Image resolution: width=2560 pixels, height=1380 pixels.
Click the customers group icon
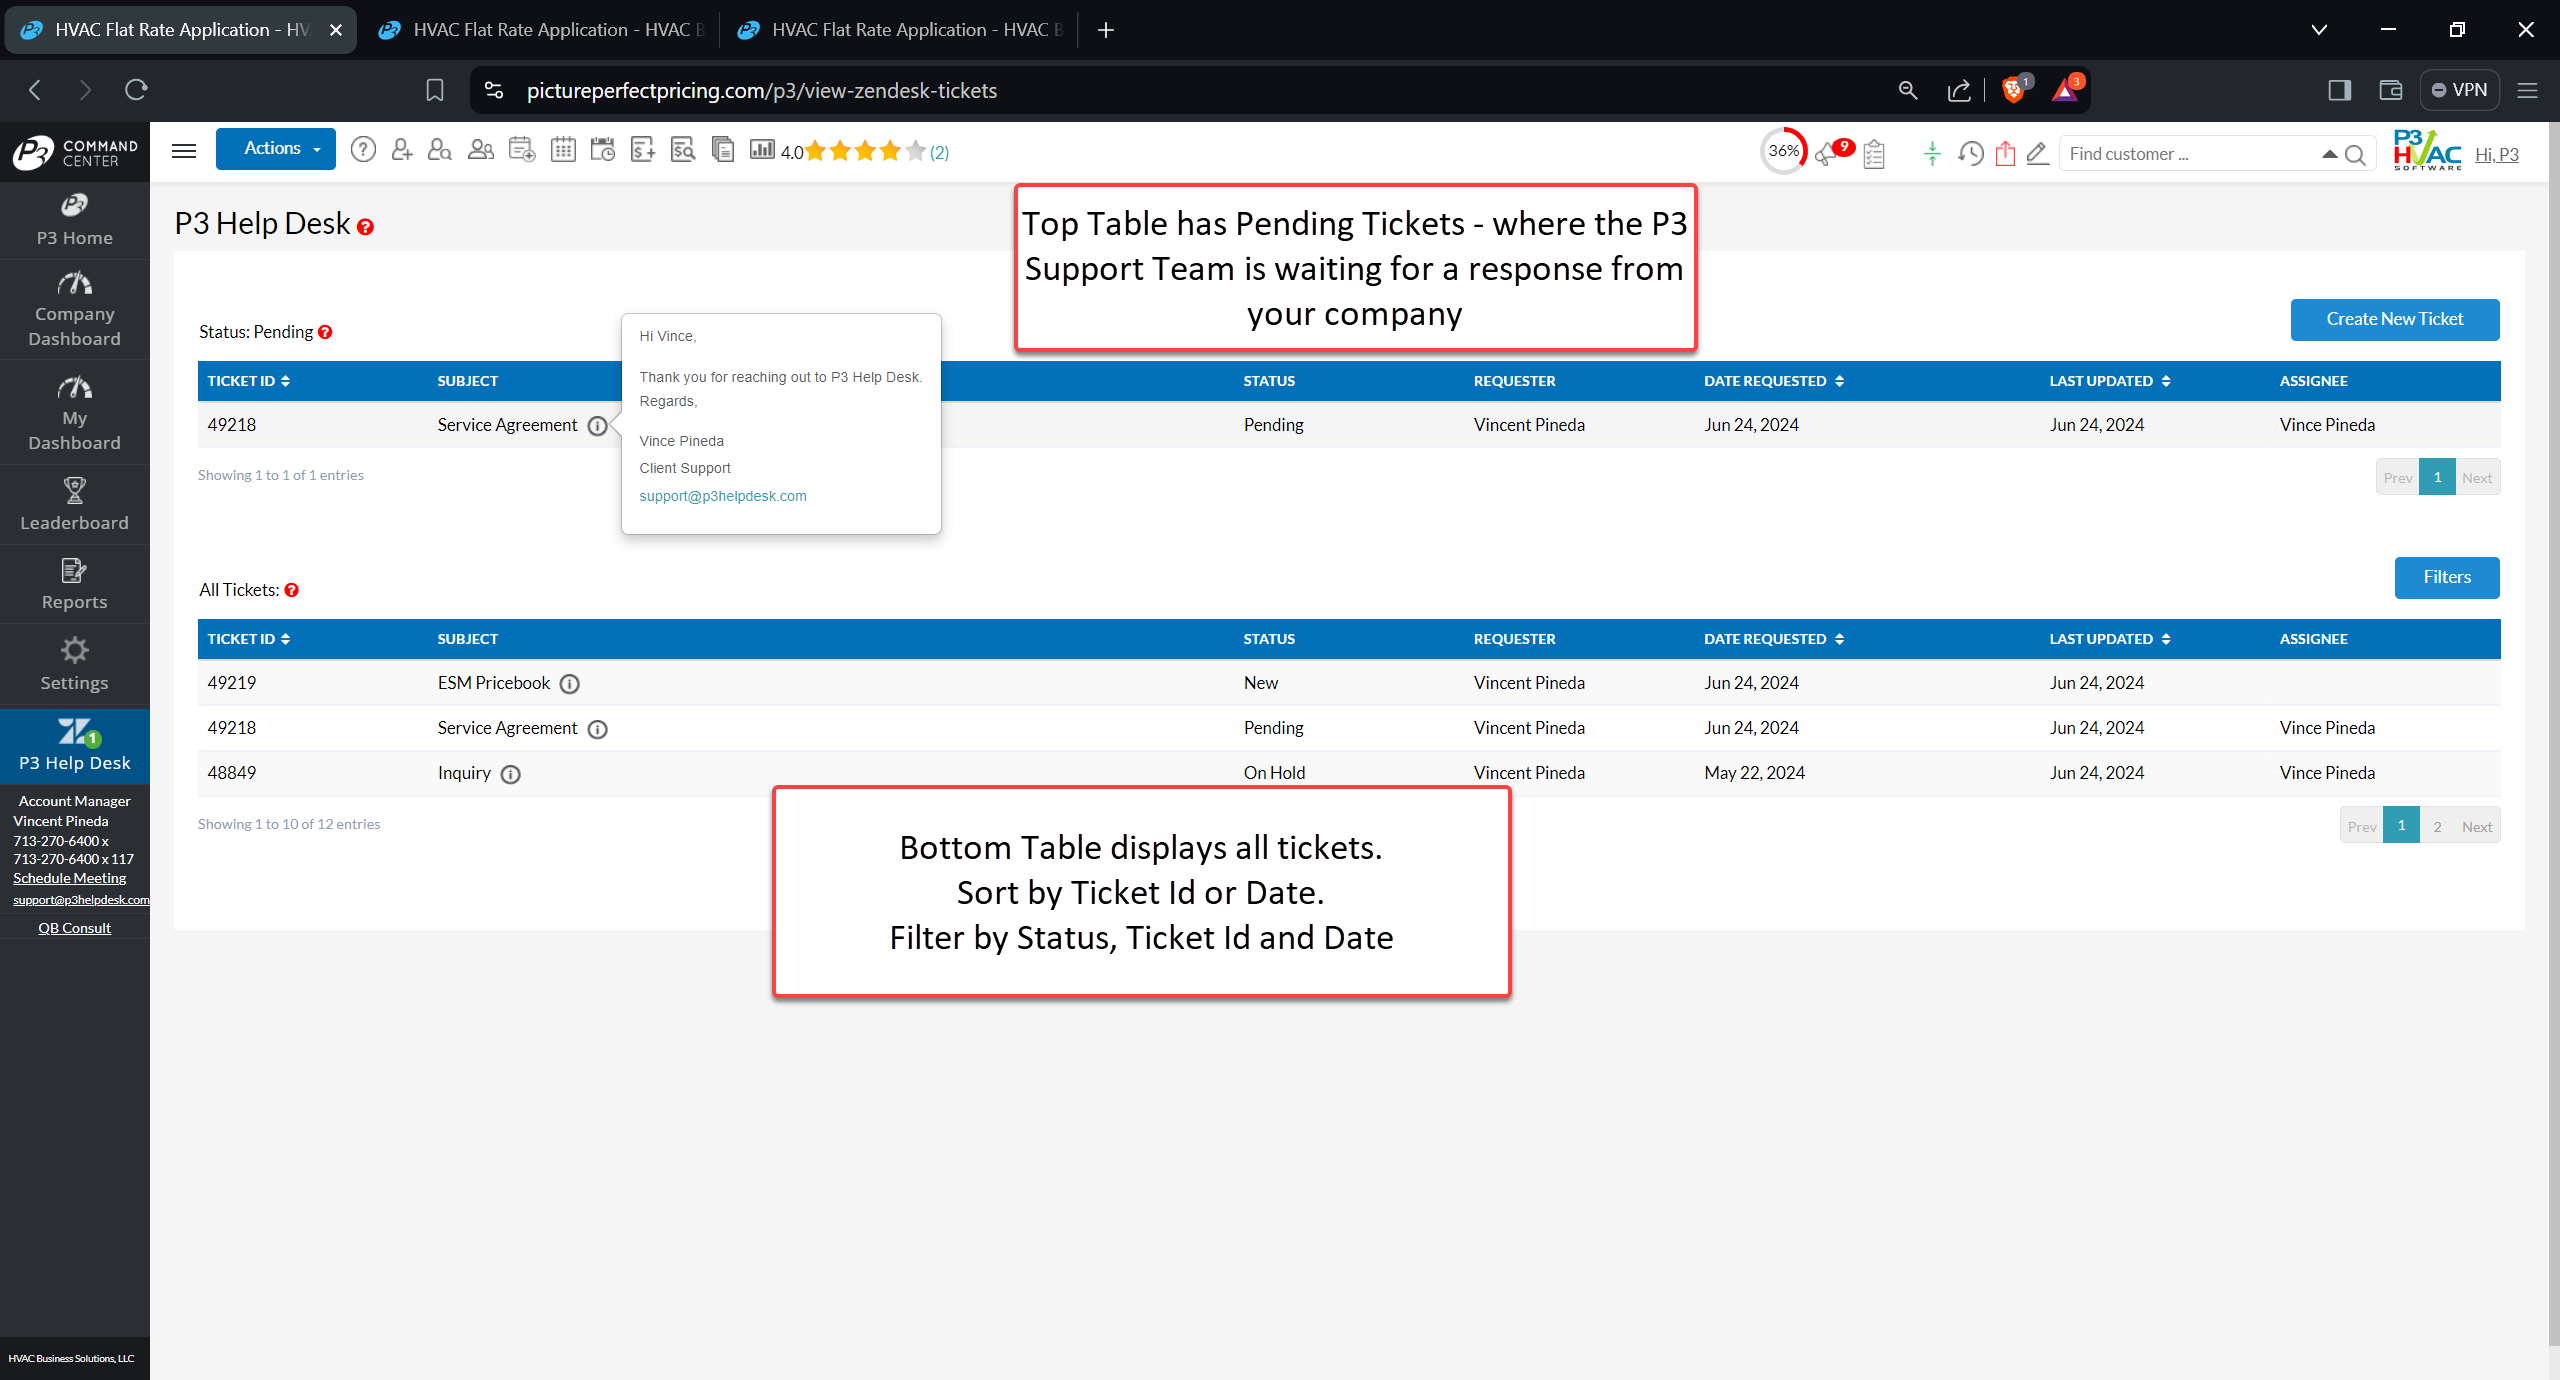[x=481, y=150]
